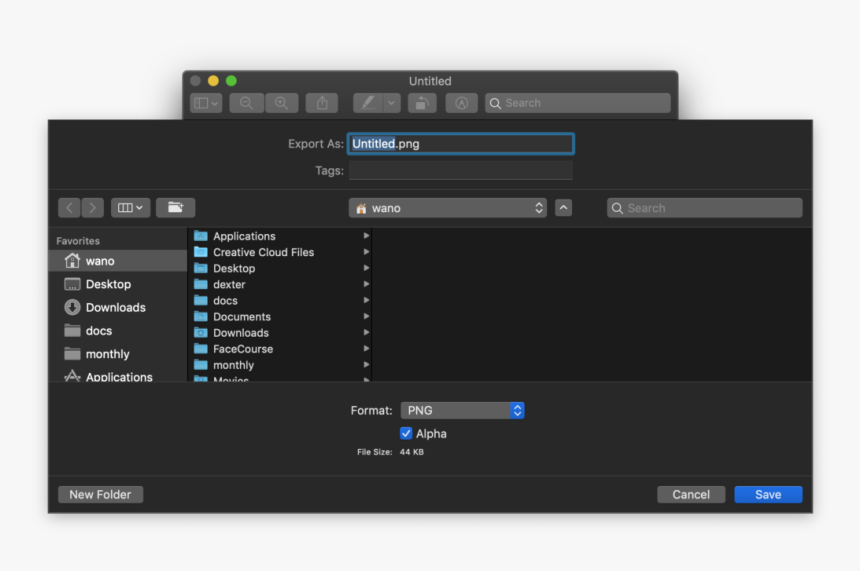Collapse the dialog with the chevron button
The image size is (860, 571).
tap(564, 208)
